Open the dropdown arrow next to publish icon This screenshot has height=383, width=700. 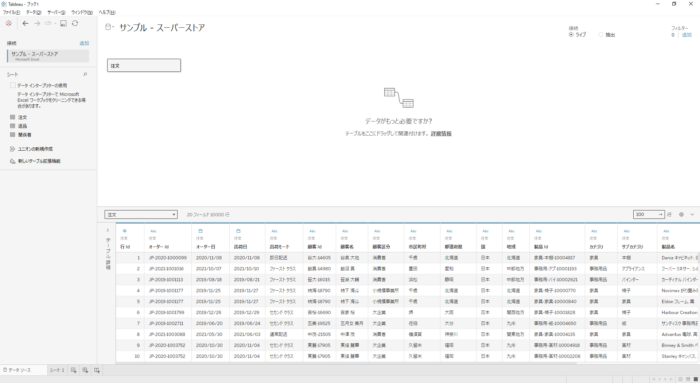55,23
